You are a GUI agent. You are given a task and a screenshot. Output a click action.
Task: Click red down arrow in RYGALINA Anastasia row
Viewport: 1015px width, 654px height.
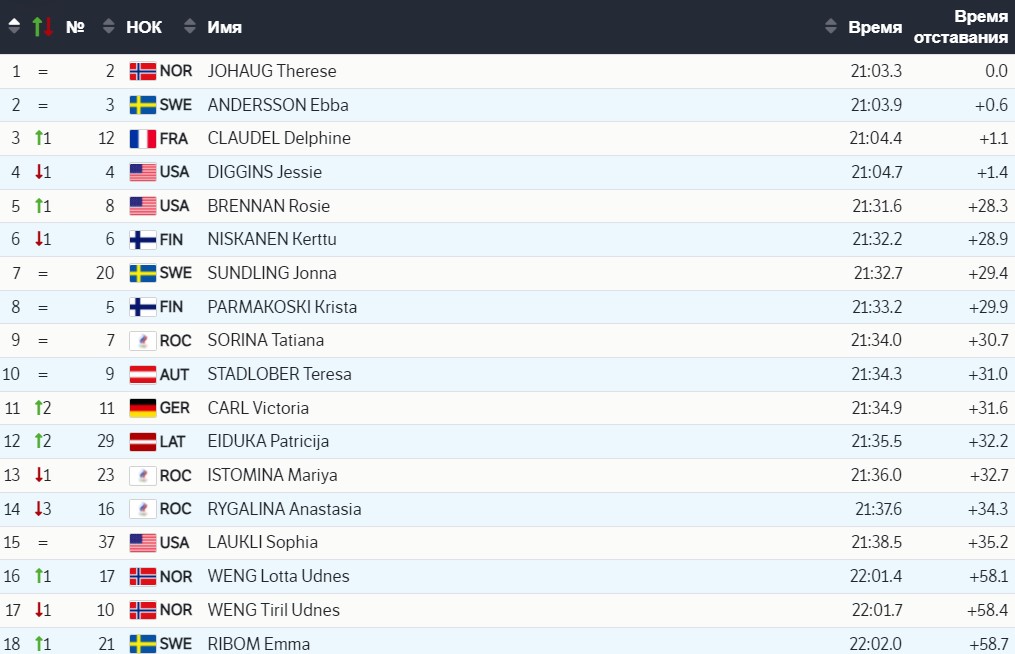pyautogui.click(x=39, y=509)
